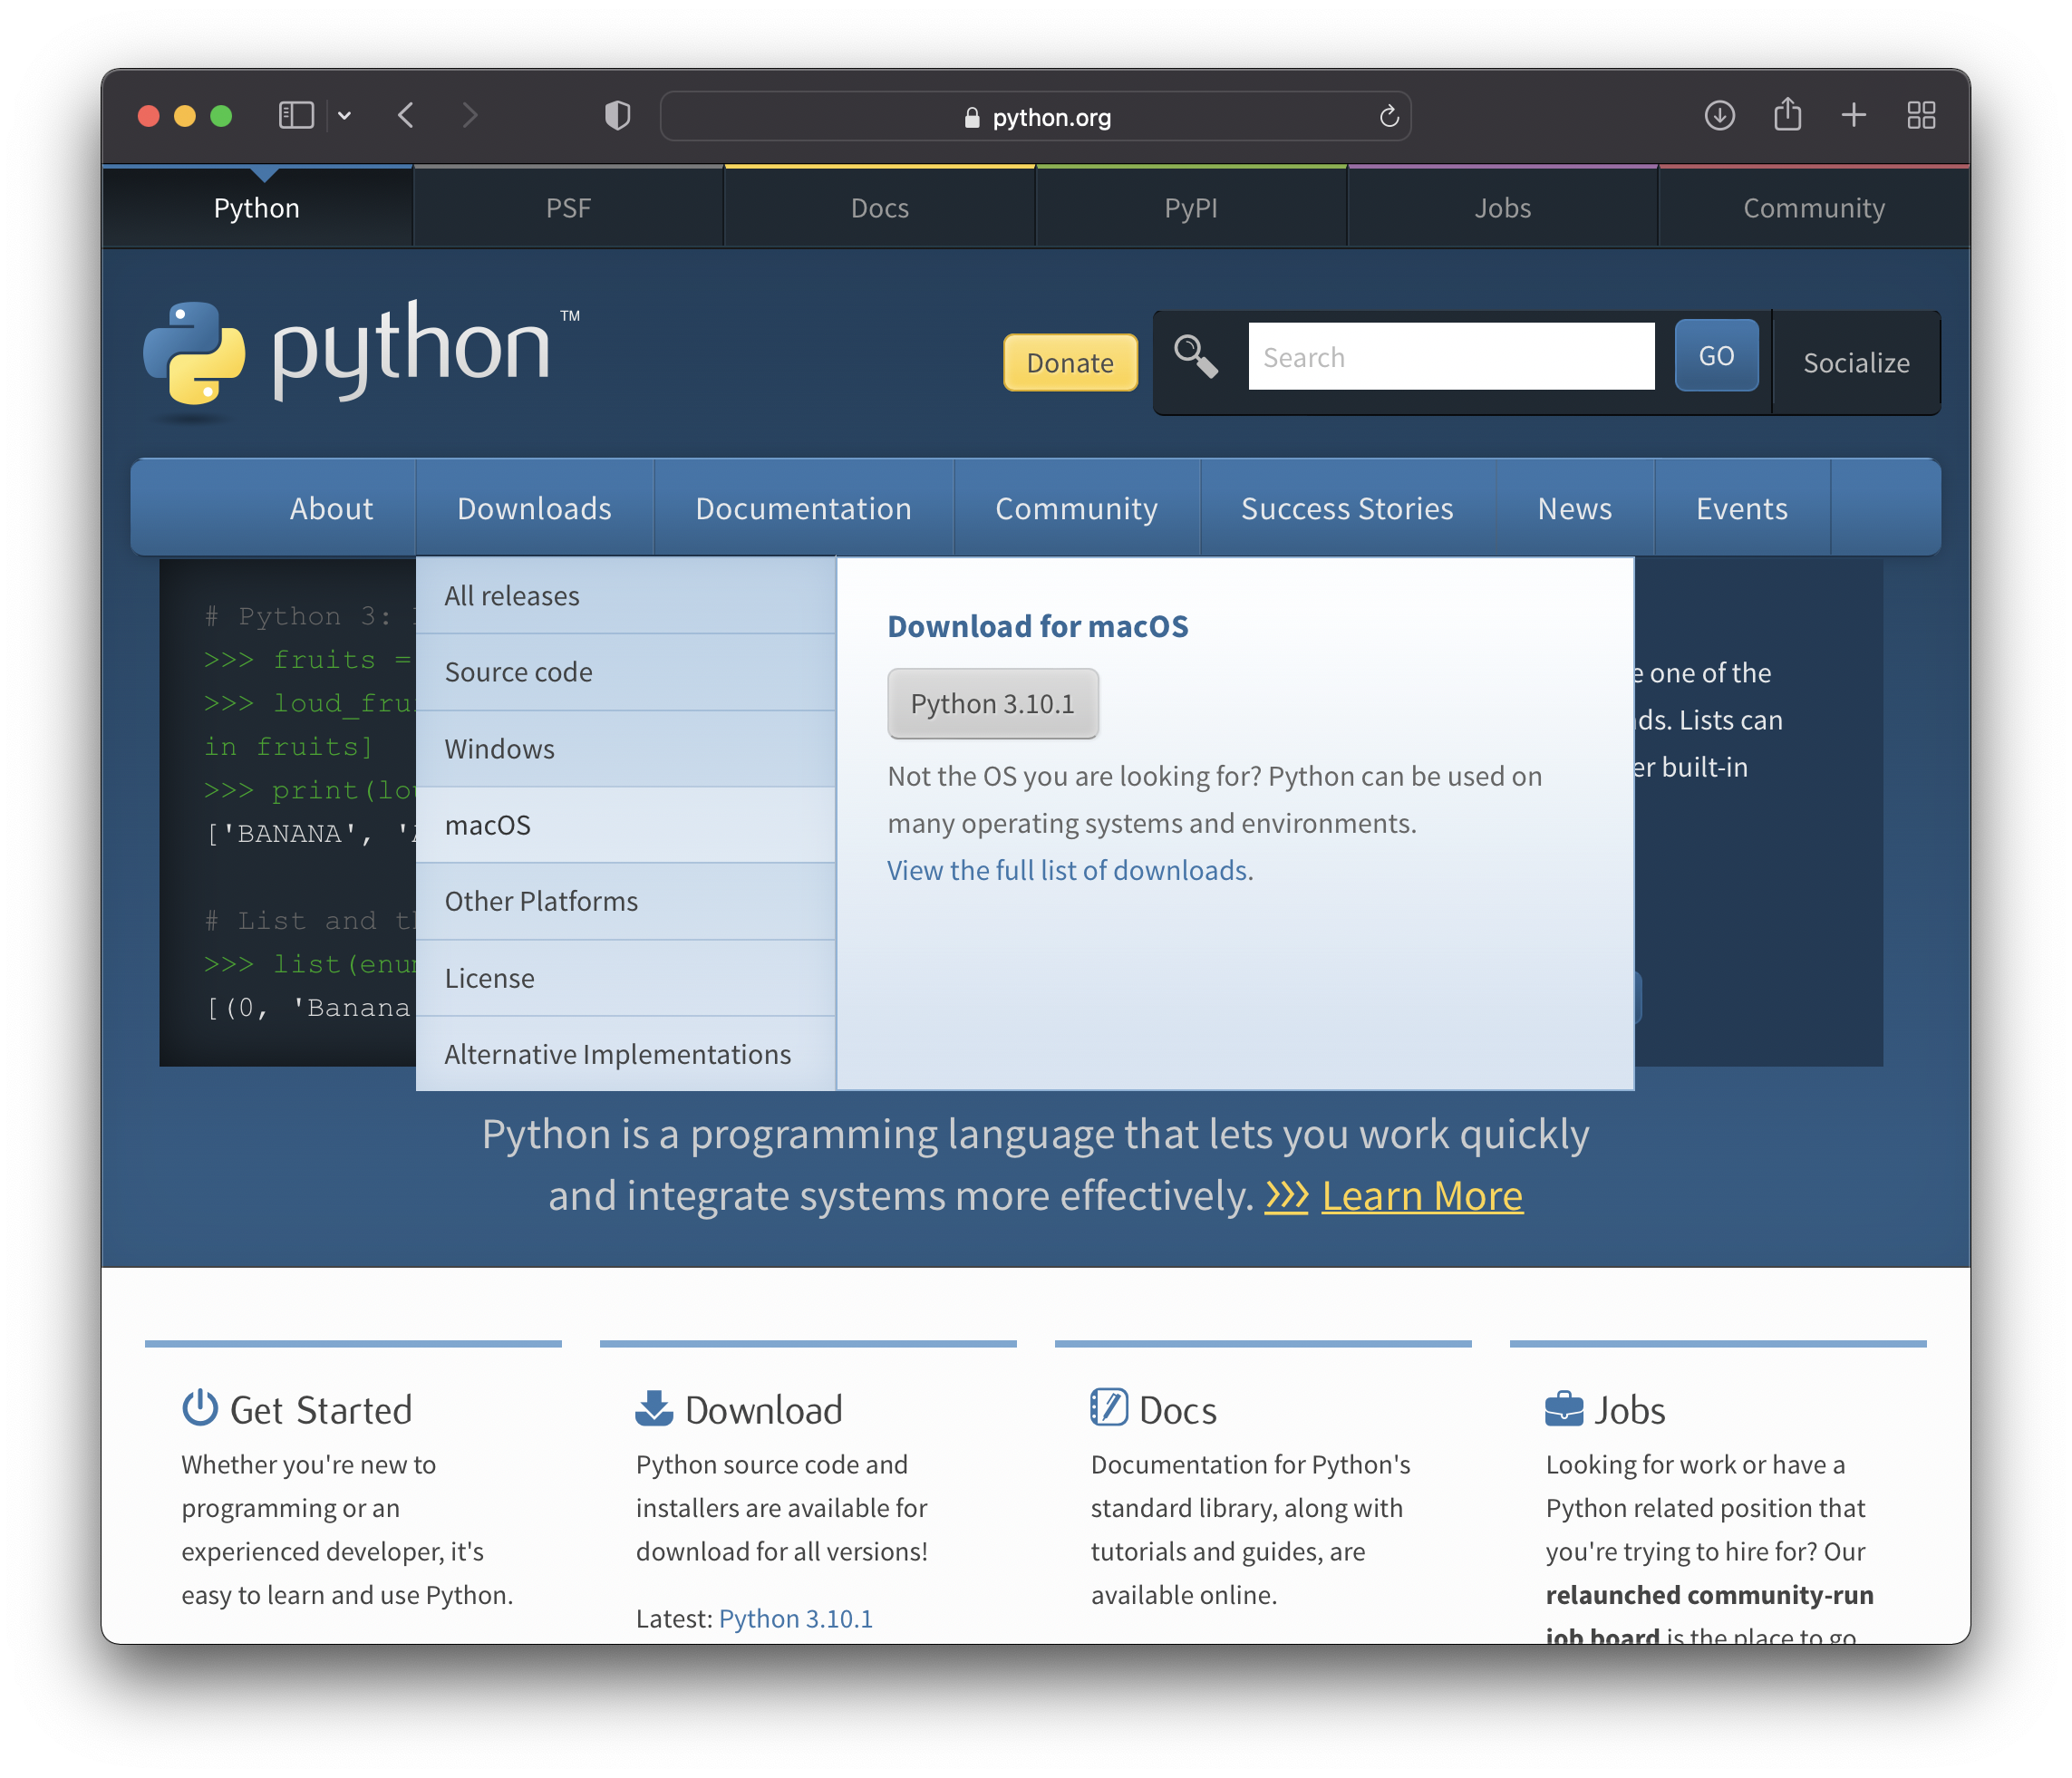Image resolution: width=2072 pixels, height=1778 pixels.
Task: Focus the Search input field
Action: click(1451, 356)
